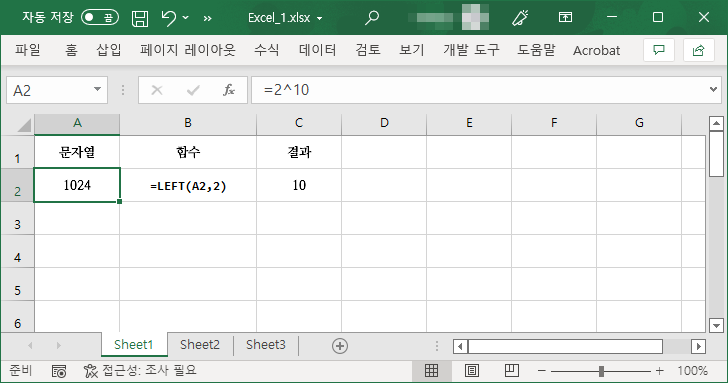This screenshot has height=383, width=728.
Task: Click the Enter checkmark formula bar icon
Action: 193,90
